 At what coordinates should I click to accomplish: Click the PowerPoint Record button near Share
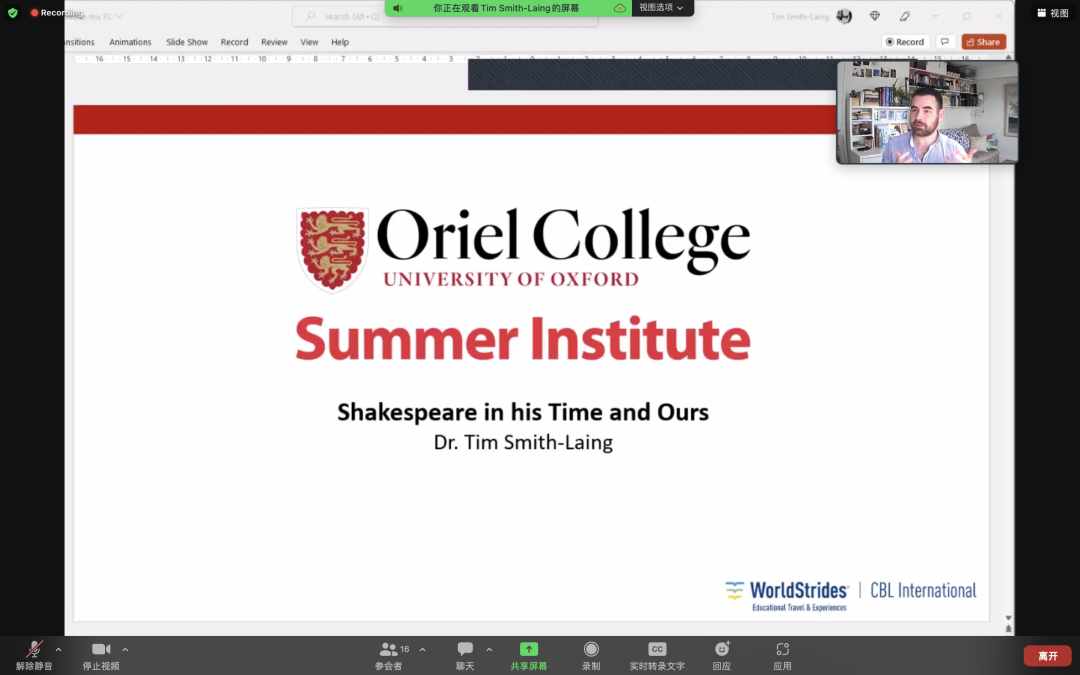[x=905, y=42]
